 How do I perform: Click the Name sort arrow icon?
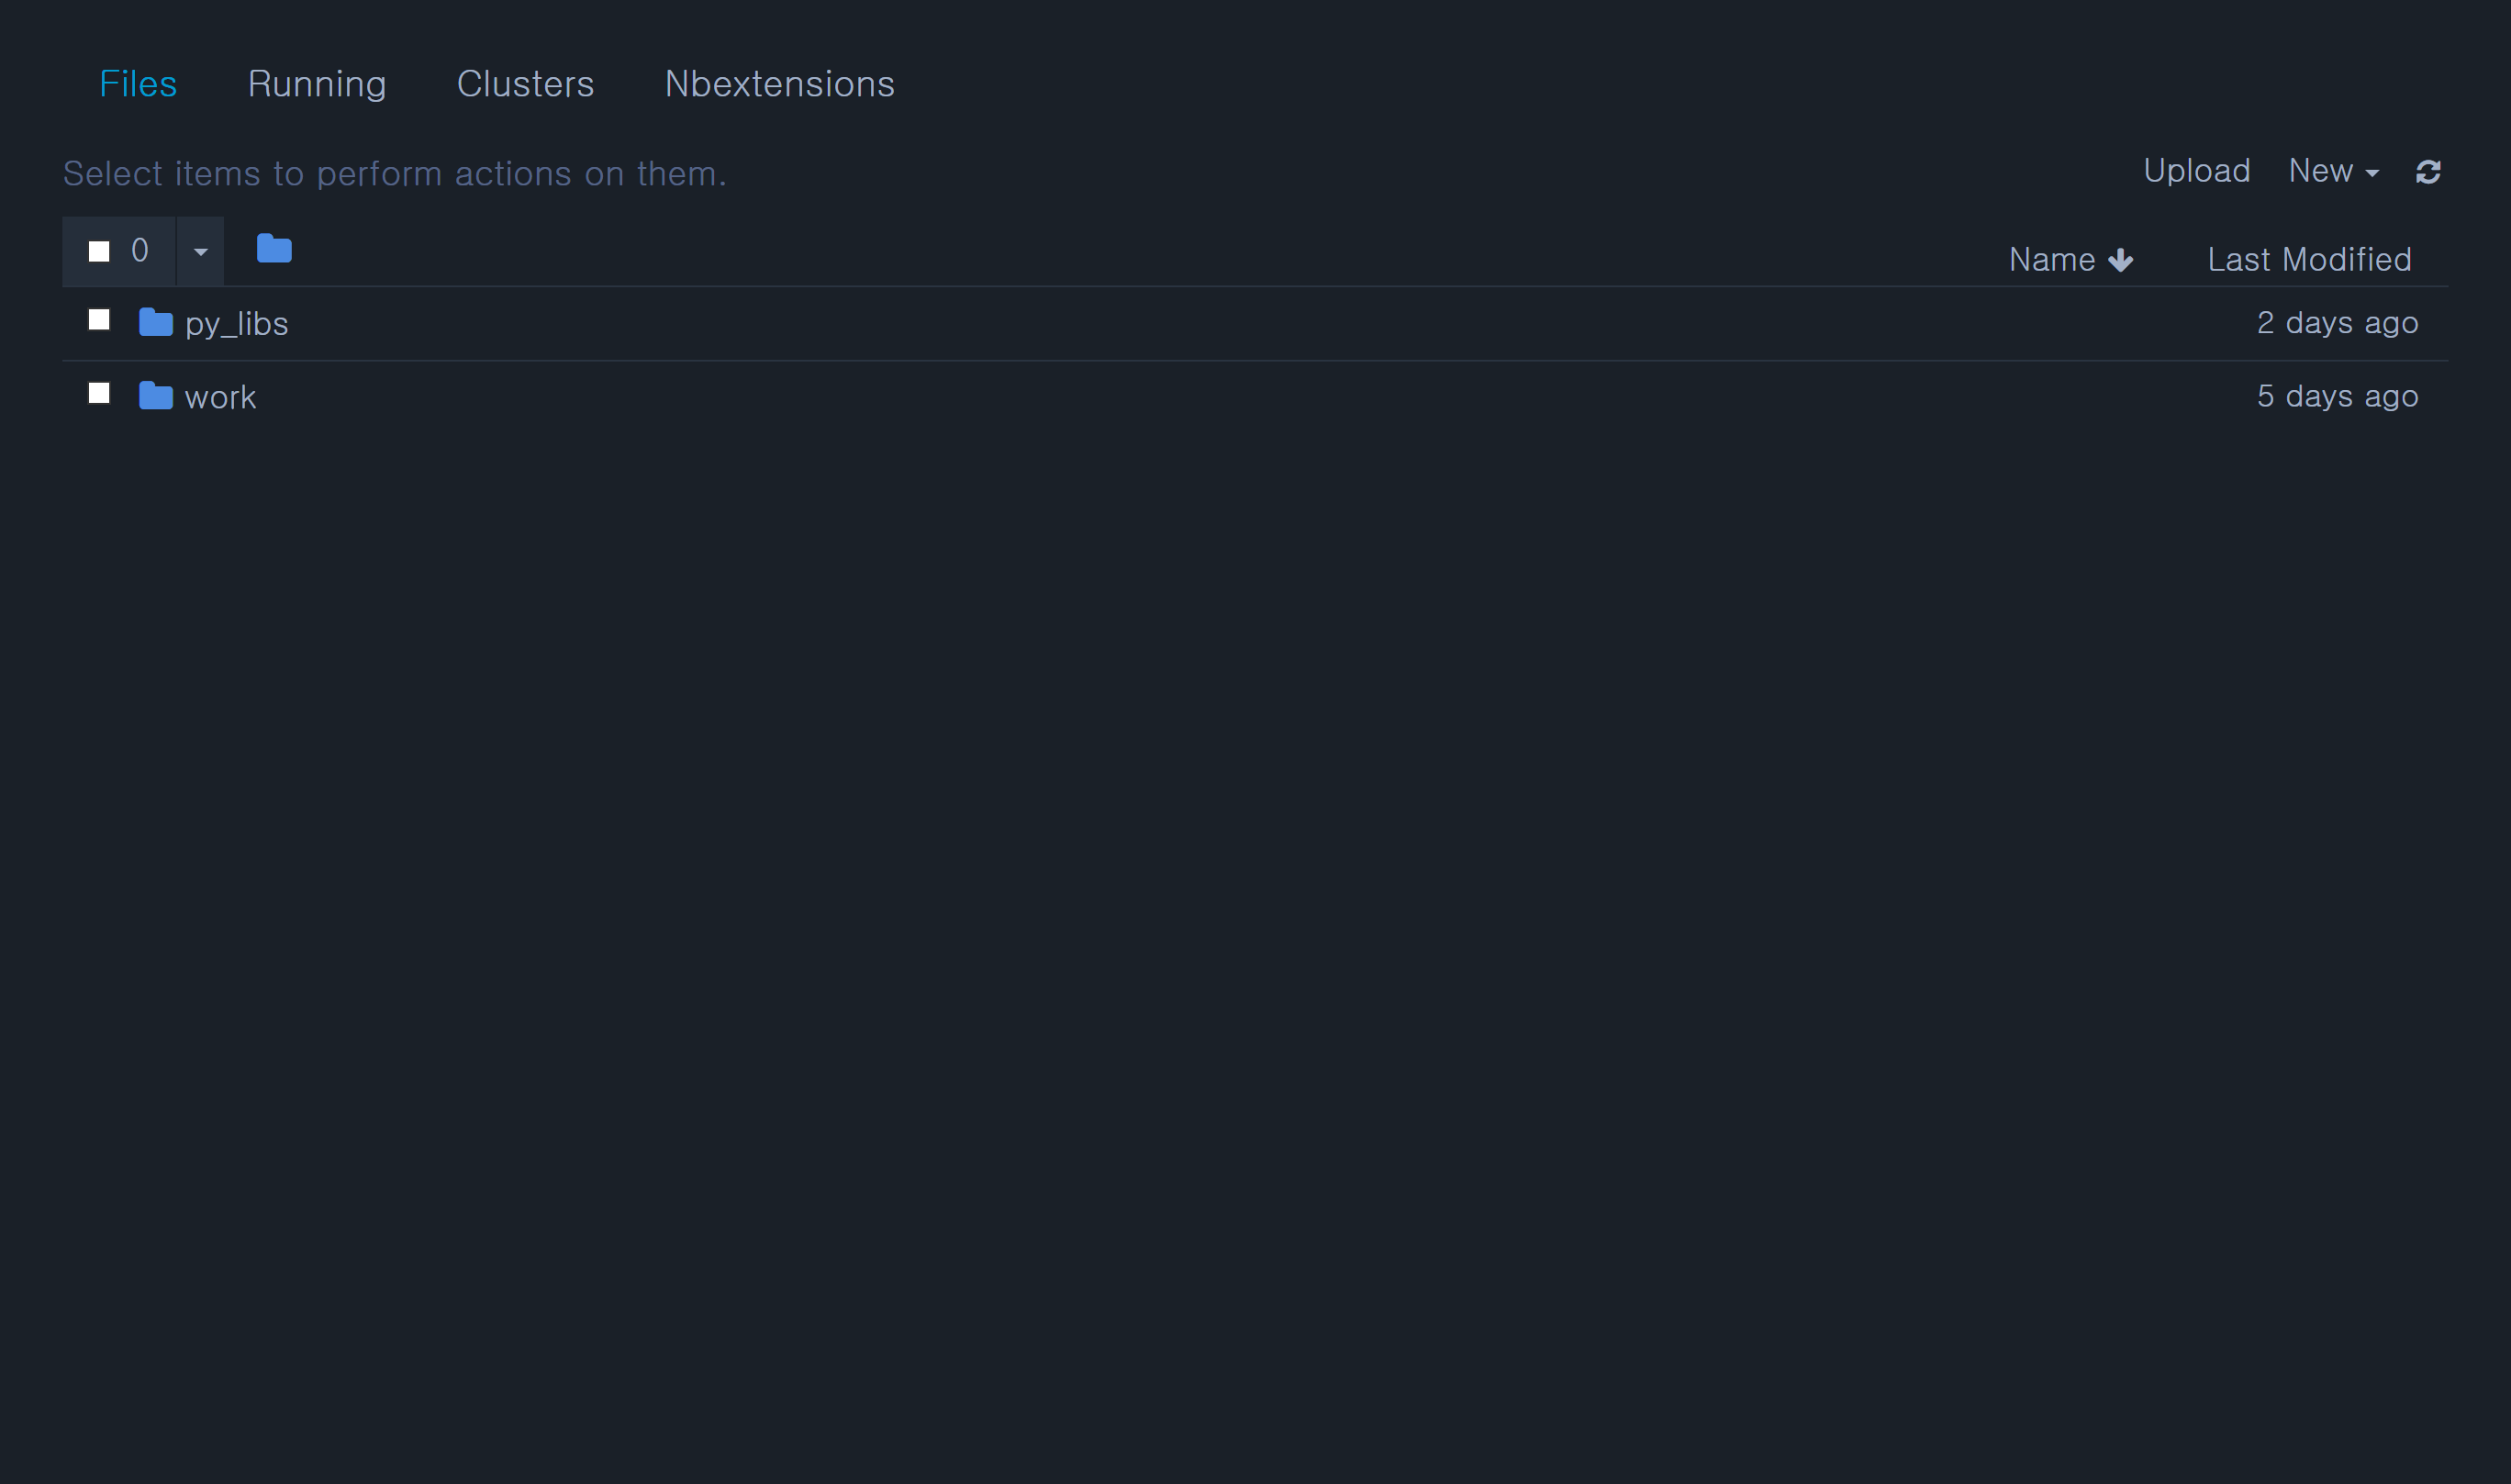point(2120,260)
